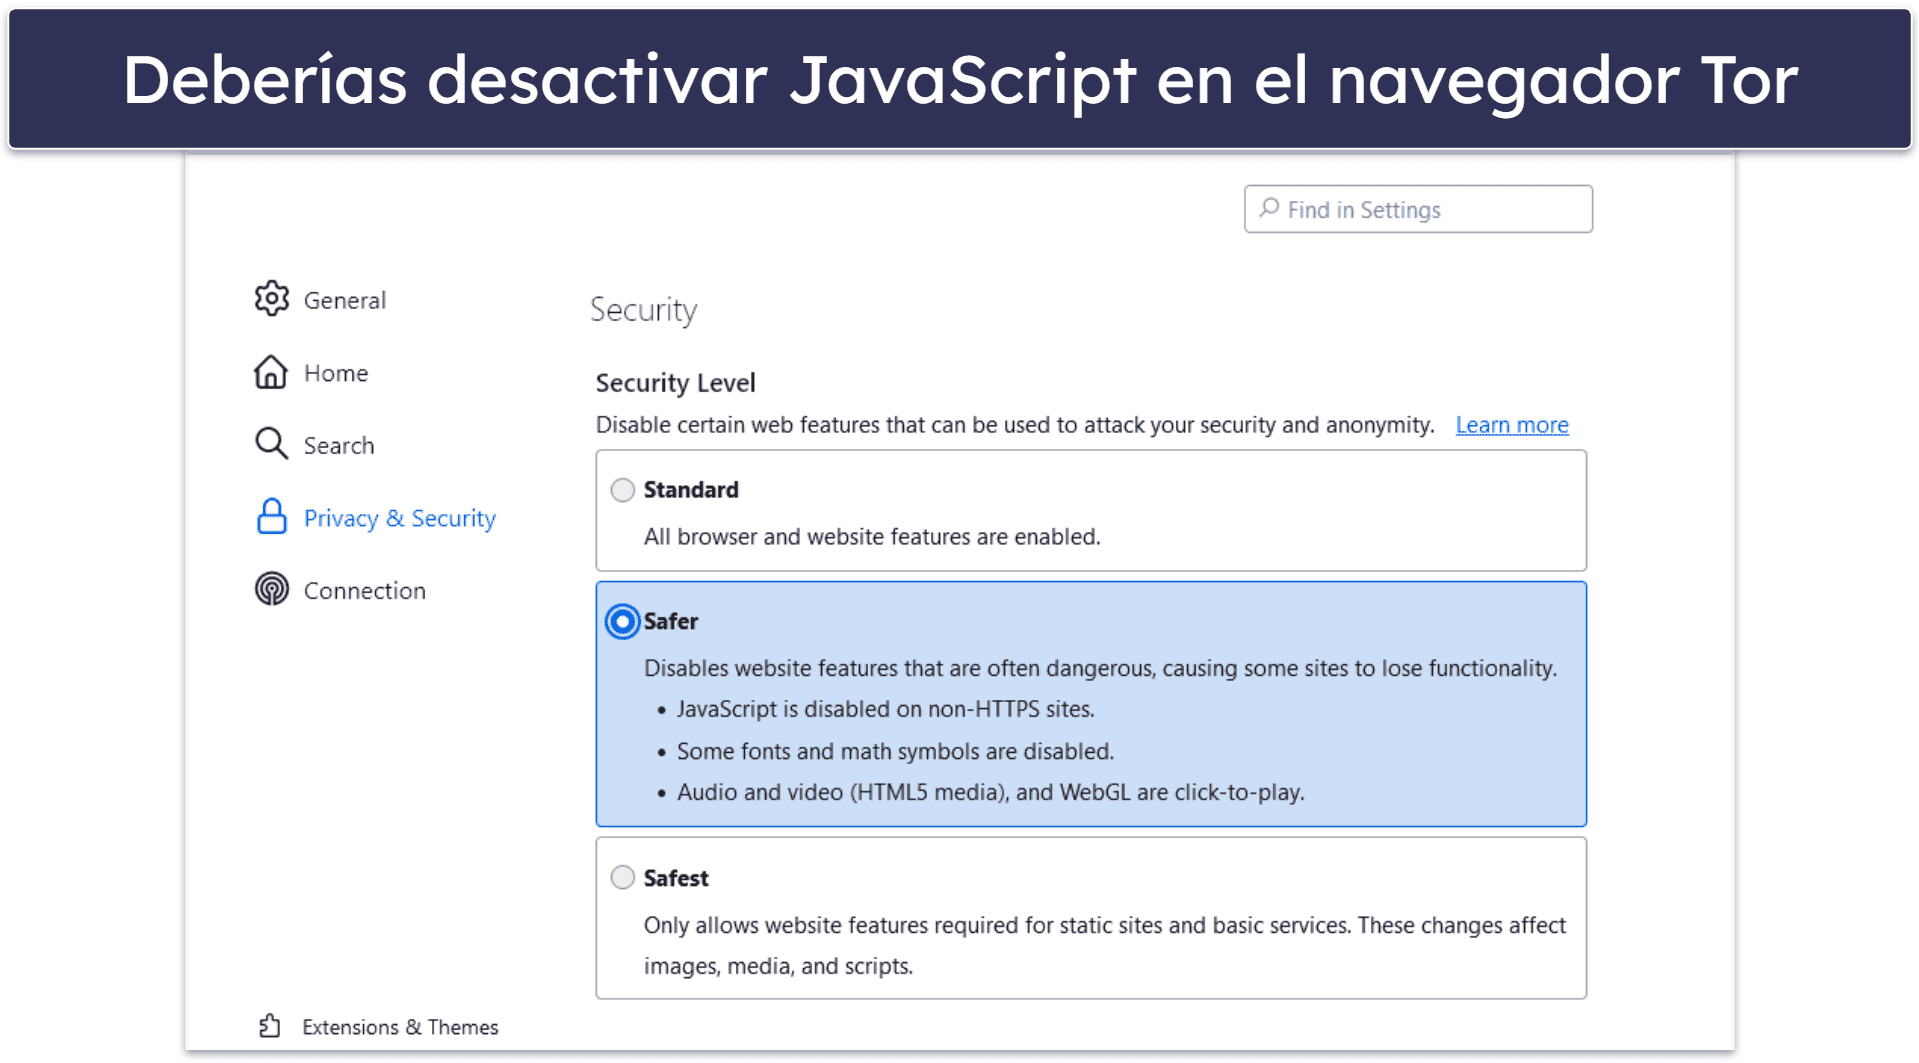This screenshot has width=1919, height=1063.
Task: Follow the Learn more link
Action: (1511, 425)
